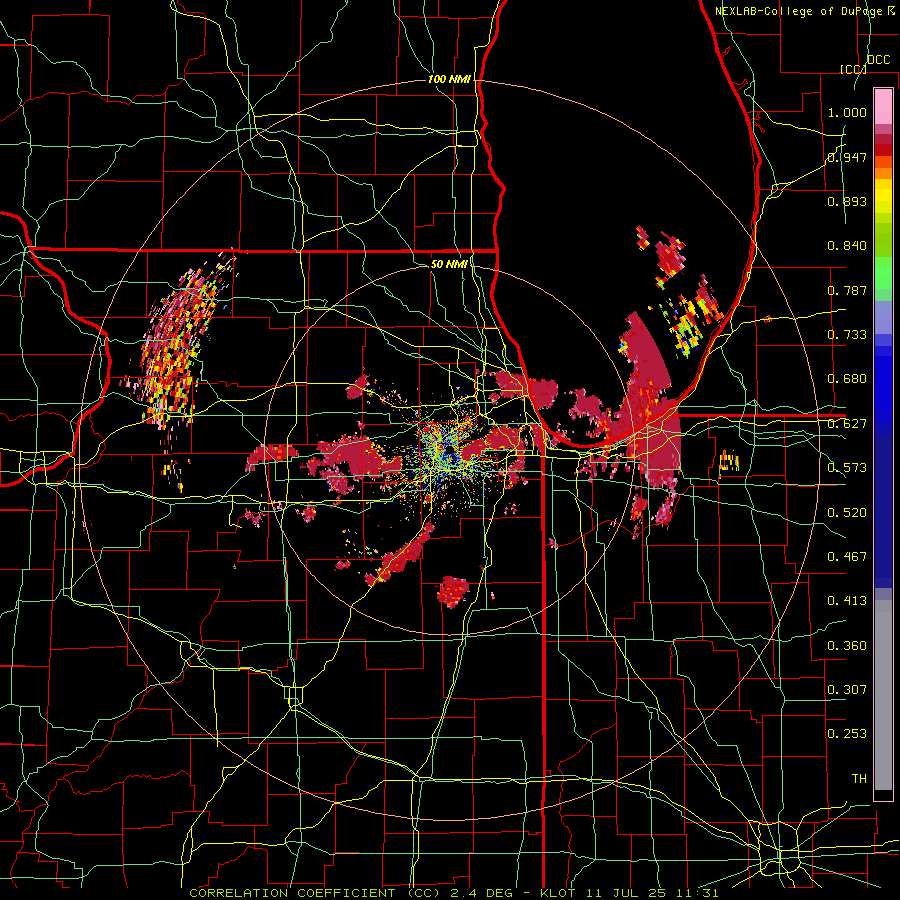The width and height of the screenshot is (900, 900).
Task: Click the 1.000 legend value
Action: (x=847, y=112)
